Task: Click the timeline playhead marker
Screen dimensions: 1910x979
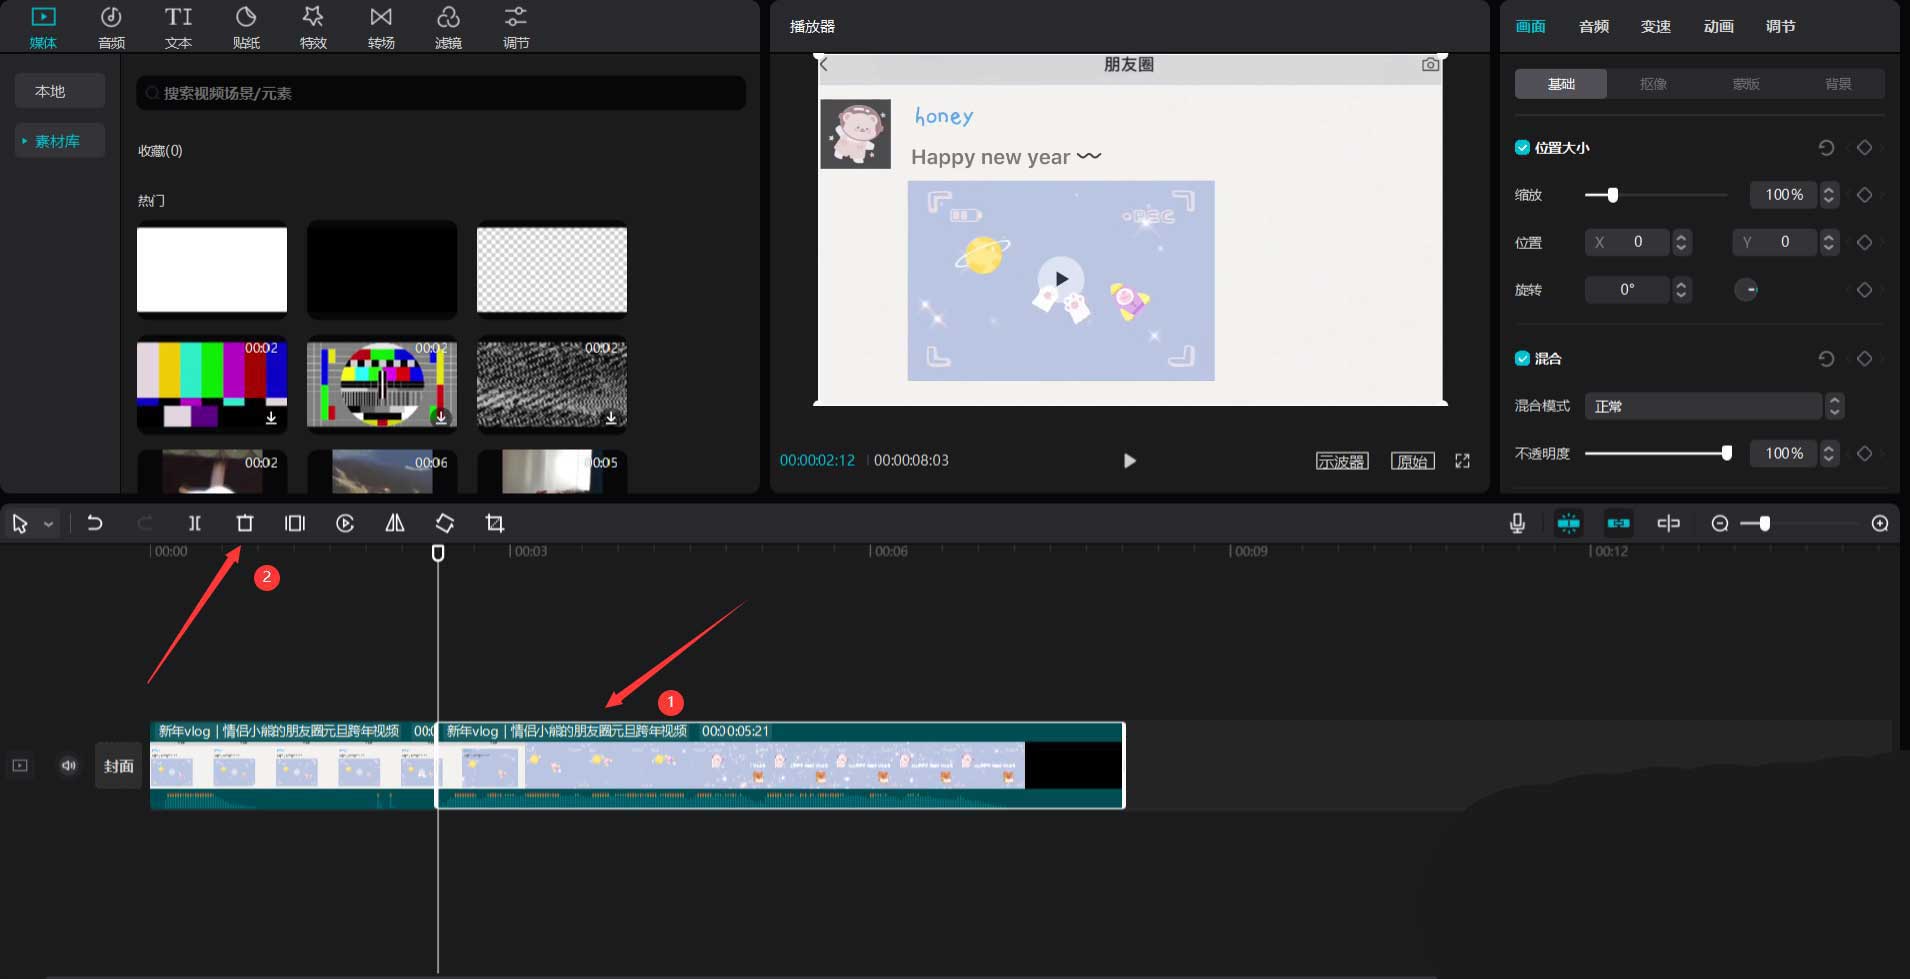Action: [x=438, y=553]
